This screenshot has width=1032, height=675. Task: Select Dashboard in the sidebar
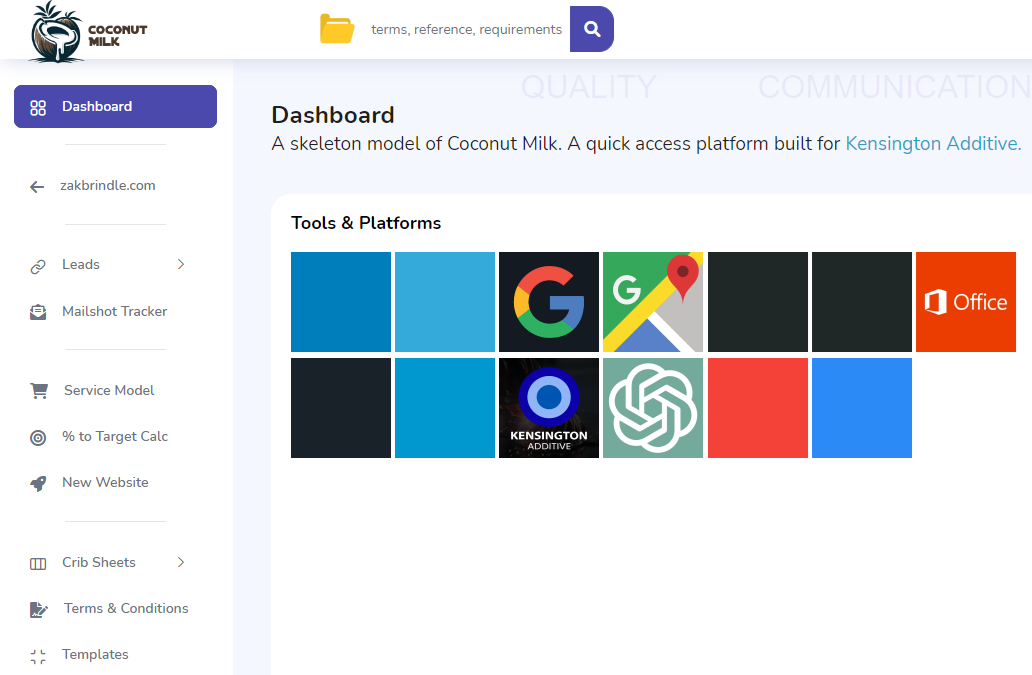(x=115, y=107)
